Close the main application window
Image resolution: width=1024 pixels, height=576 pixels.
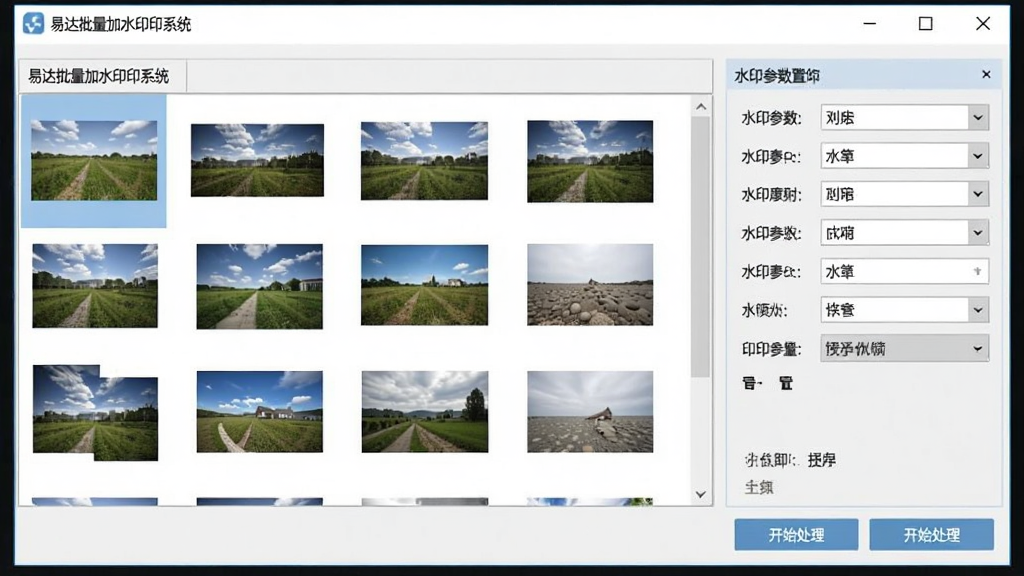point(983,24)
